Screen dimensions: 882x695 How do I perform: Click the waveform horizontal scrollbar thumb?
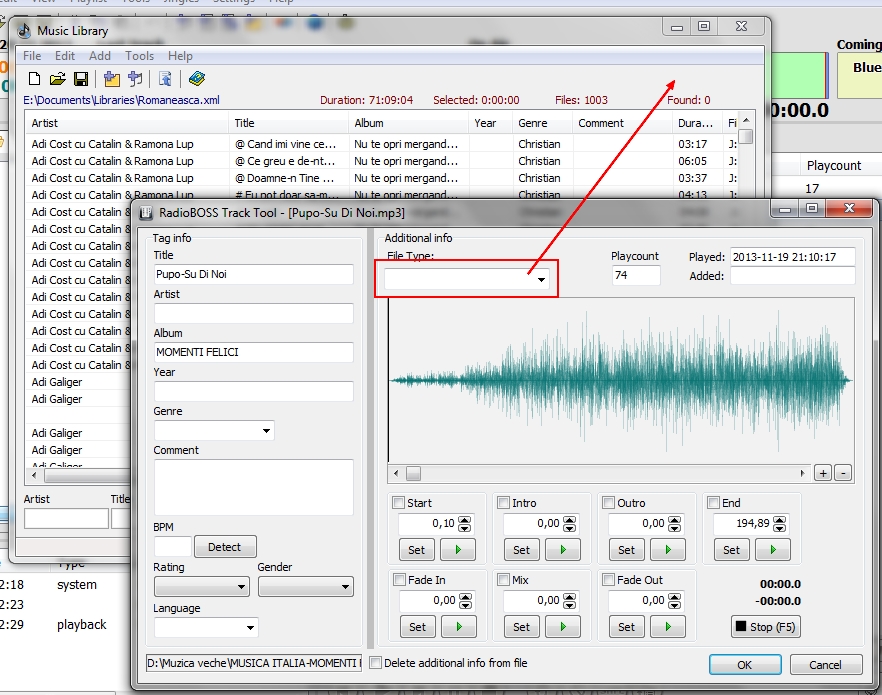click(x=413, y=473)
